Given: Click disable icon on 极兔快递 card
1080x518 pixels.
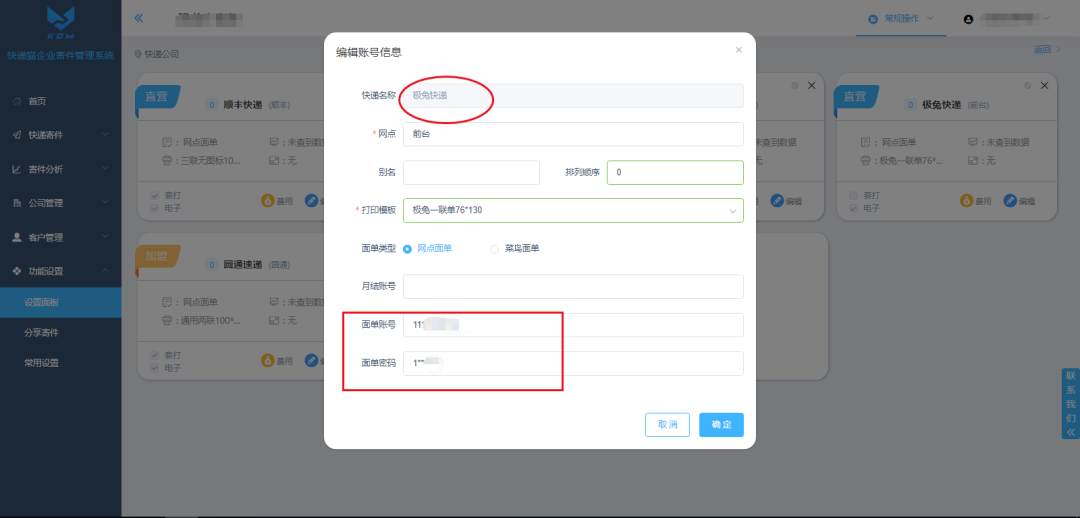Looking at the screenshot, I should (x=1028, y=85).
